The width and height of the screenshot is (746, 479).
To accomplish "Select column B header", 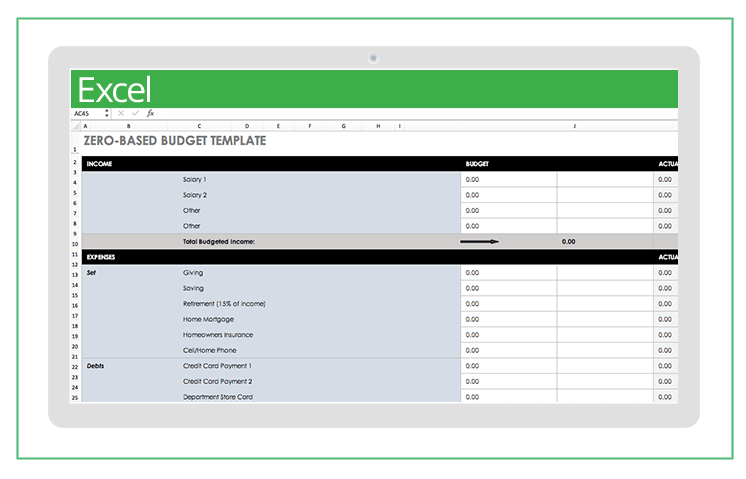I will pyautogui.click(x=127, y=127).
